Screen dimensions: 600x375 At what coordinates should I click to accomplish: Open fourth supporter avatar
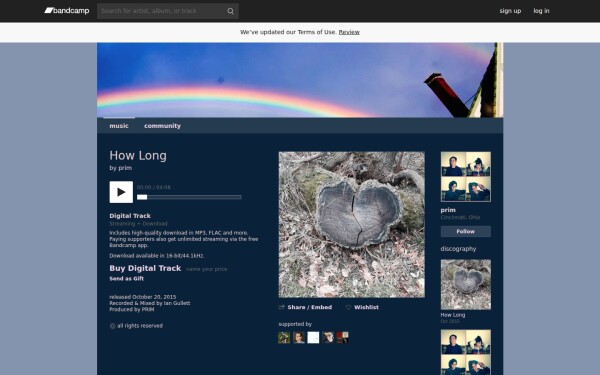pyautogui.click(x=328, y=338)
